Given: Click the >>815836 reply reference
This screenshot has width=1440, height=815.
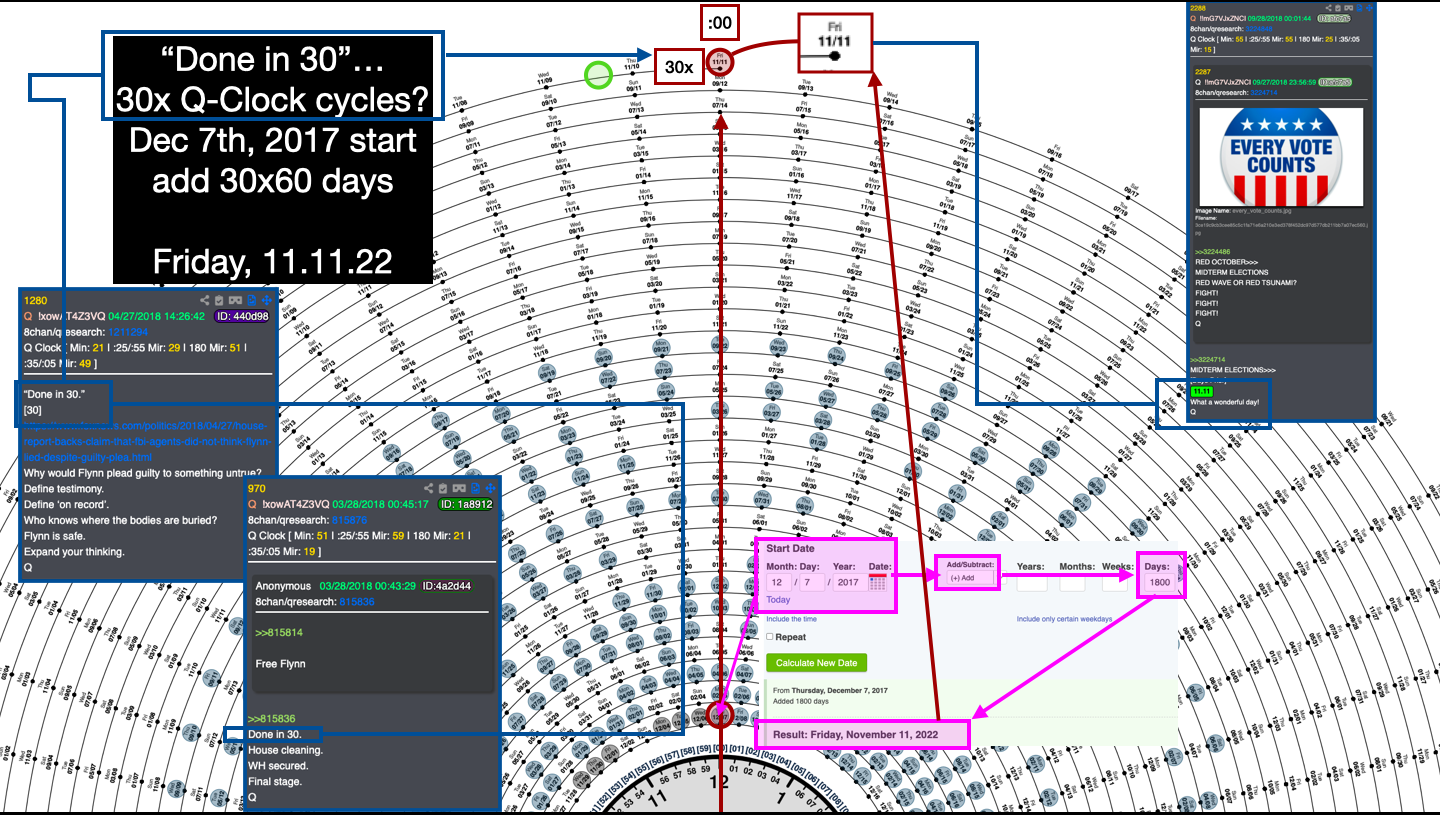Looking at the screenshot, I should click(x=272, y=719).
